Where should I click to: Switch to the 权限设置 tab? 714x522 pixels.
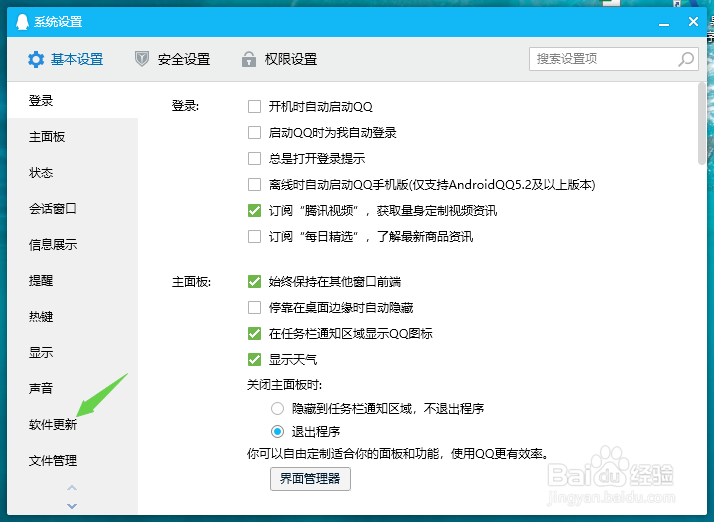click(x=280, y=59)
